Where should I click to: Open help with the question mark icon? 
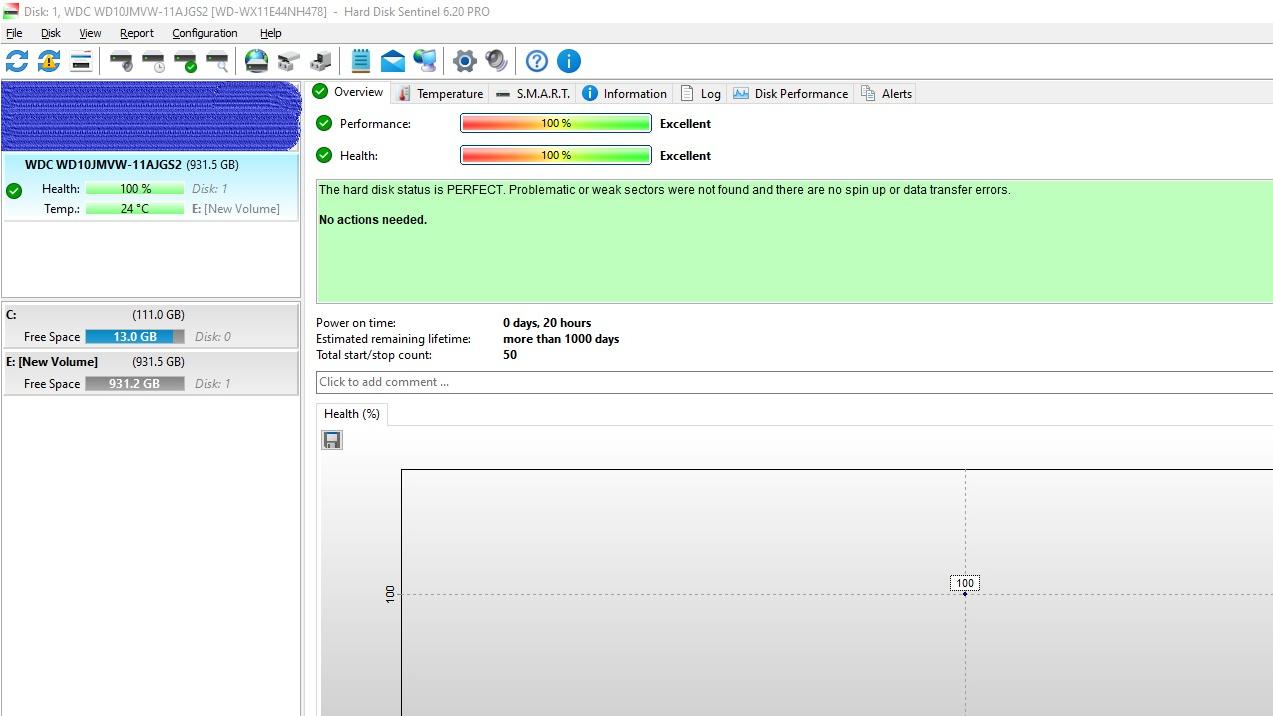pyautogui.click(x=537, y=61)
